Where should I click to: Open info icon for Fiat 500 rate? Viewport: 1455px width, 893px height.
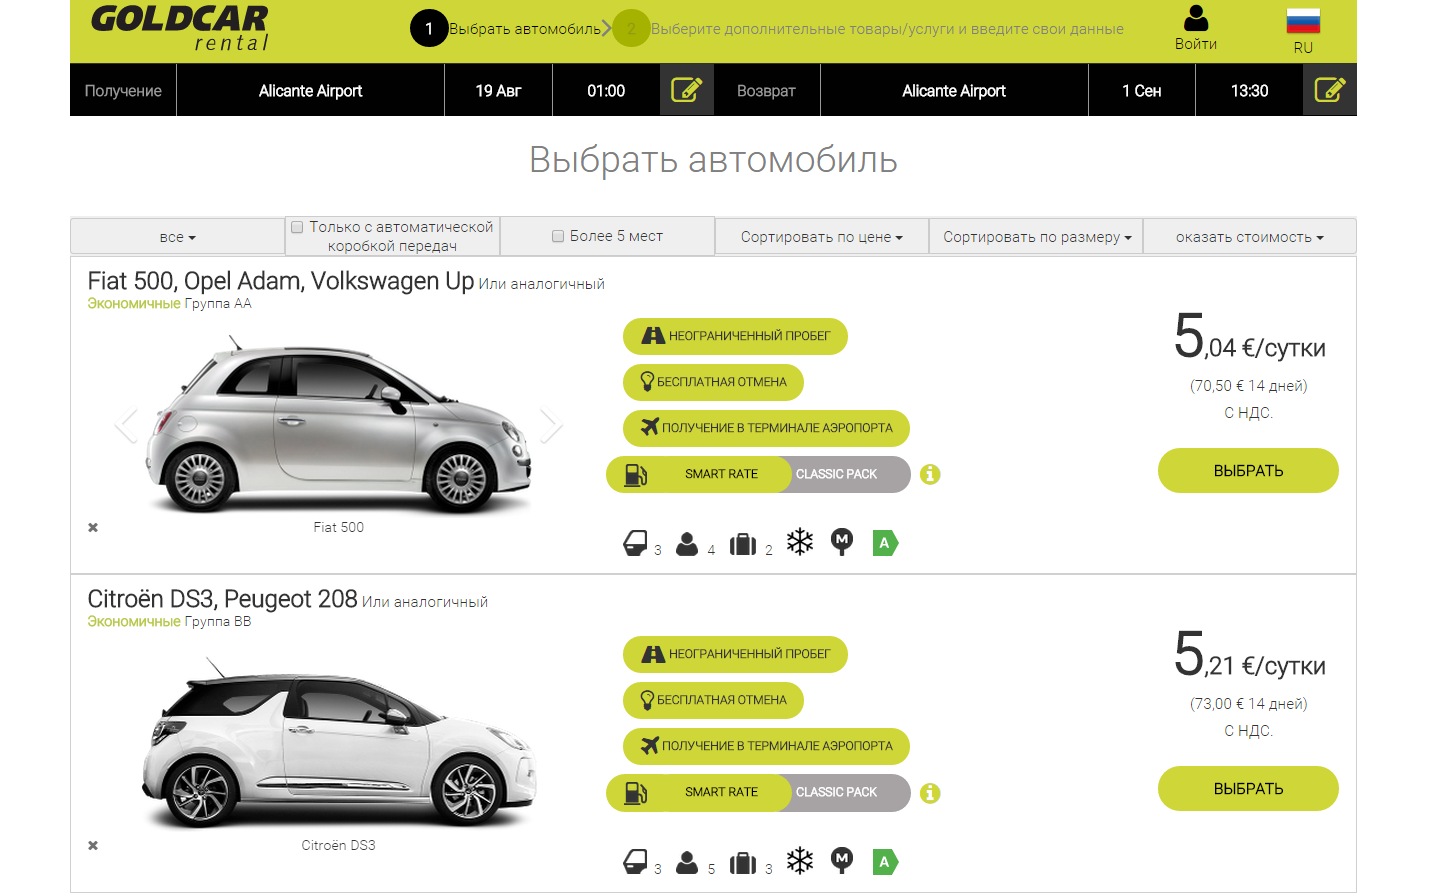tap(930, 474)
